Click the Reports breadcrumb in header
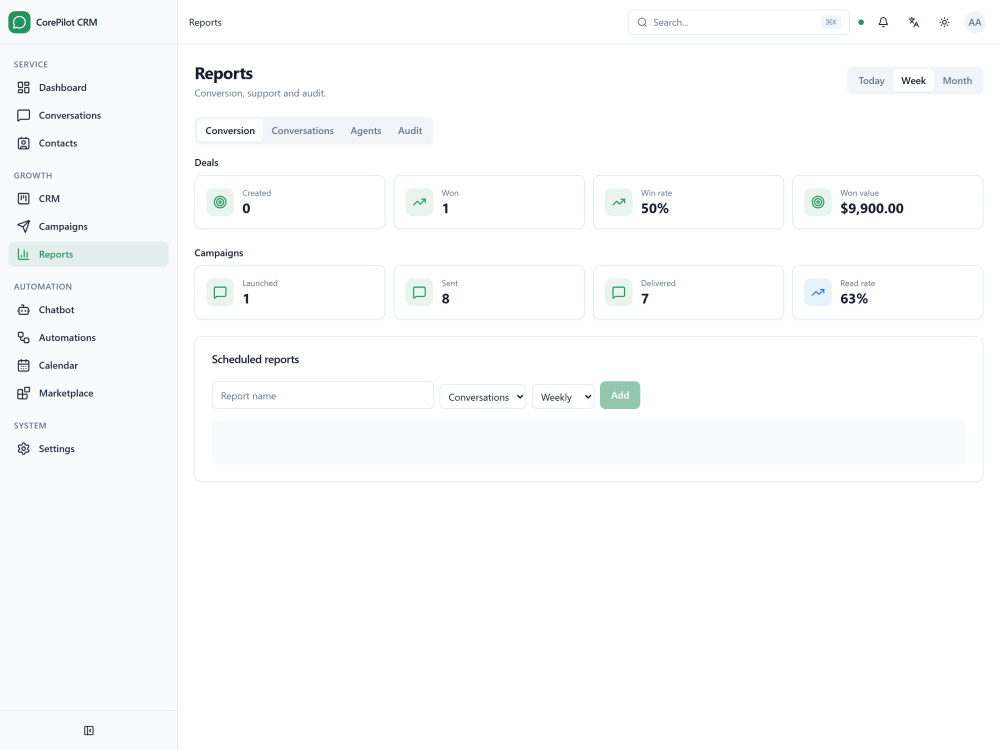1000x750 pixels. pyautogui.click(x=205, y=22)
